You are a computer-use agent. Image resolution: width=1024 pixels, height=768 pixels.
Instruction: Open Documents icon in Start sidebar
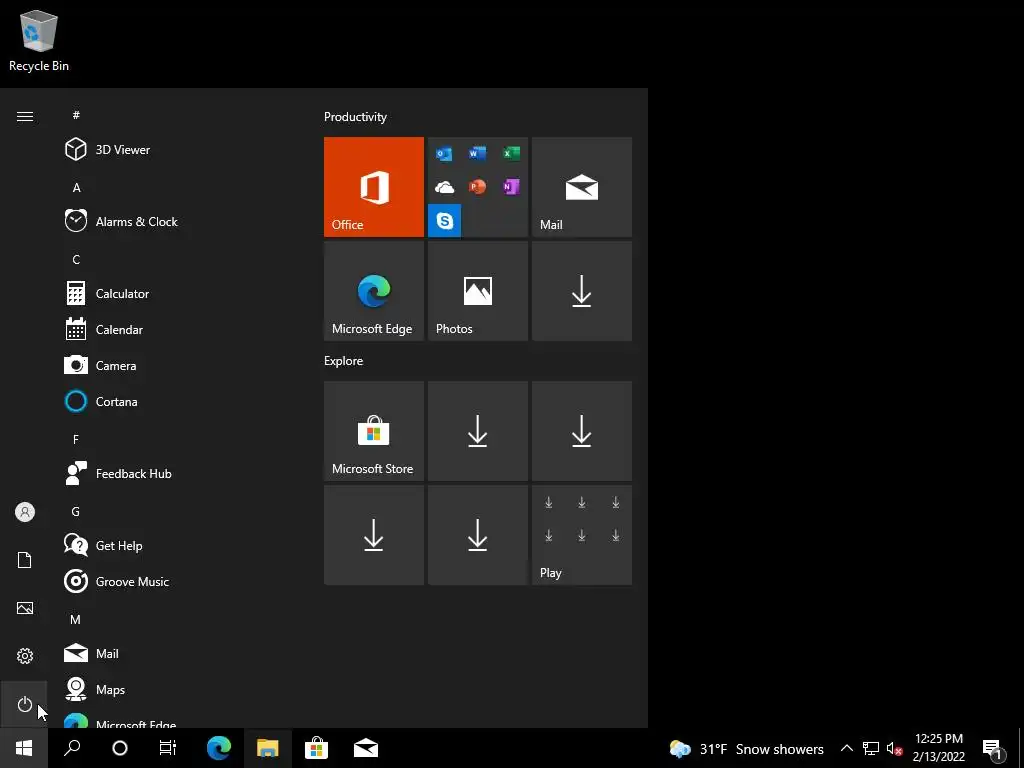[24, 560]
